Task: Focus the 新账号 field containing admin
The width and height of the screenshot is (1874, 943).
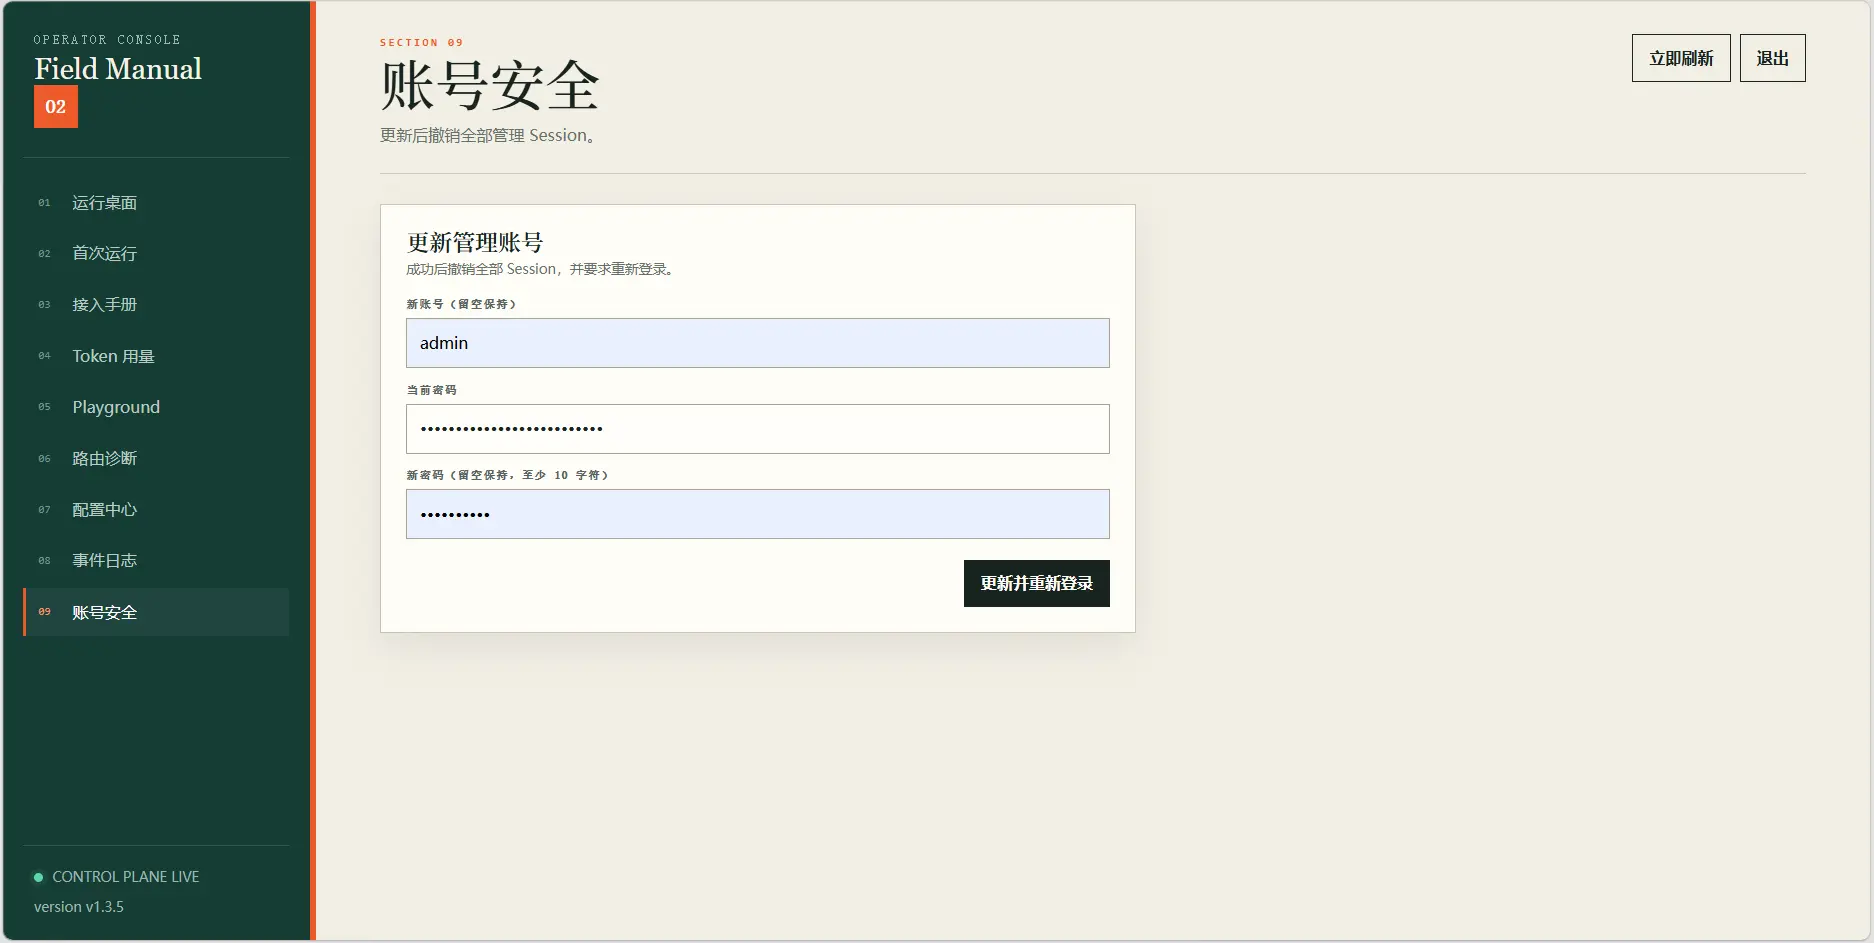Action: point(758,343)
